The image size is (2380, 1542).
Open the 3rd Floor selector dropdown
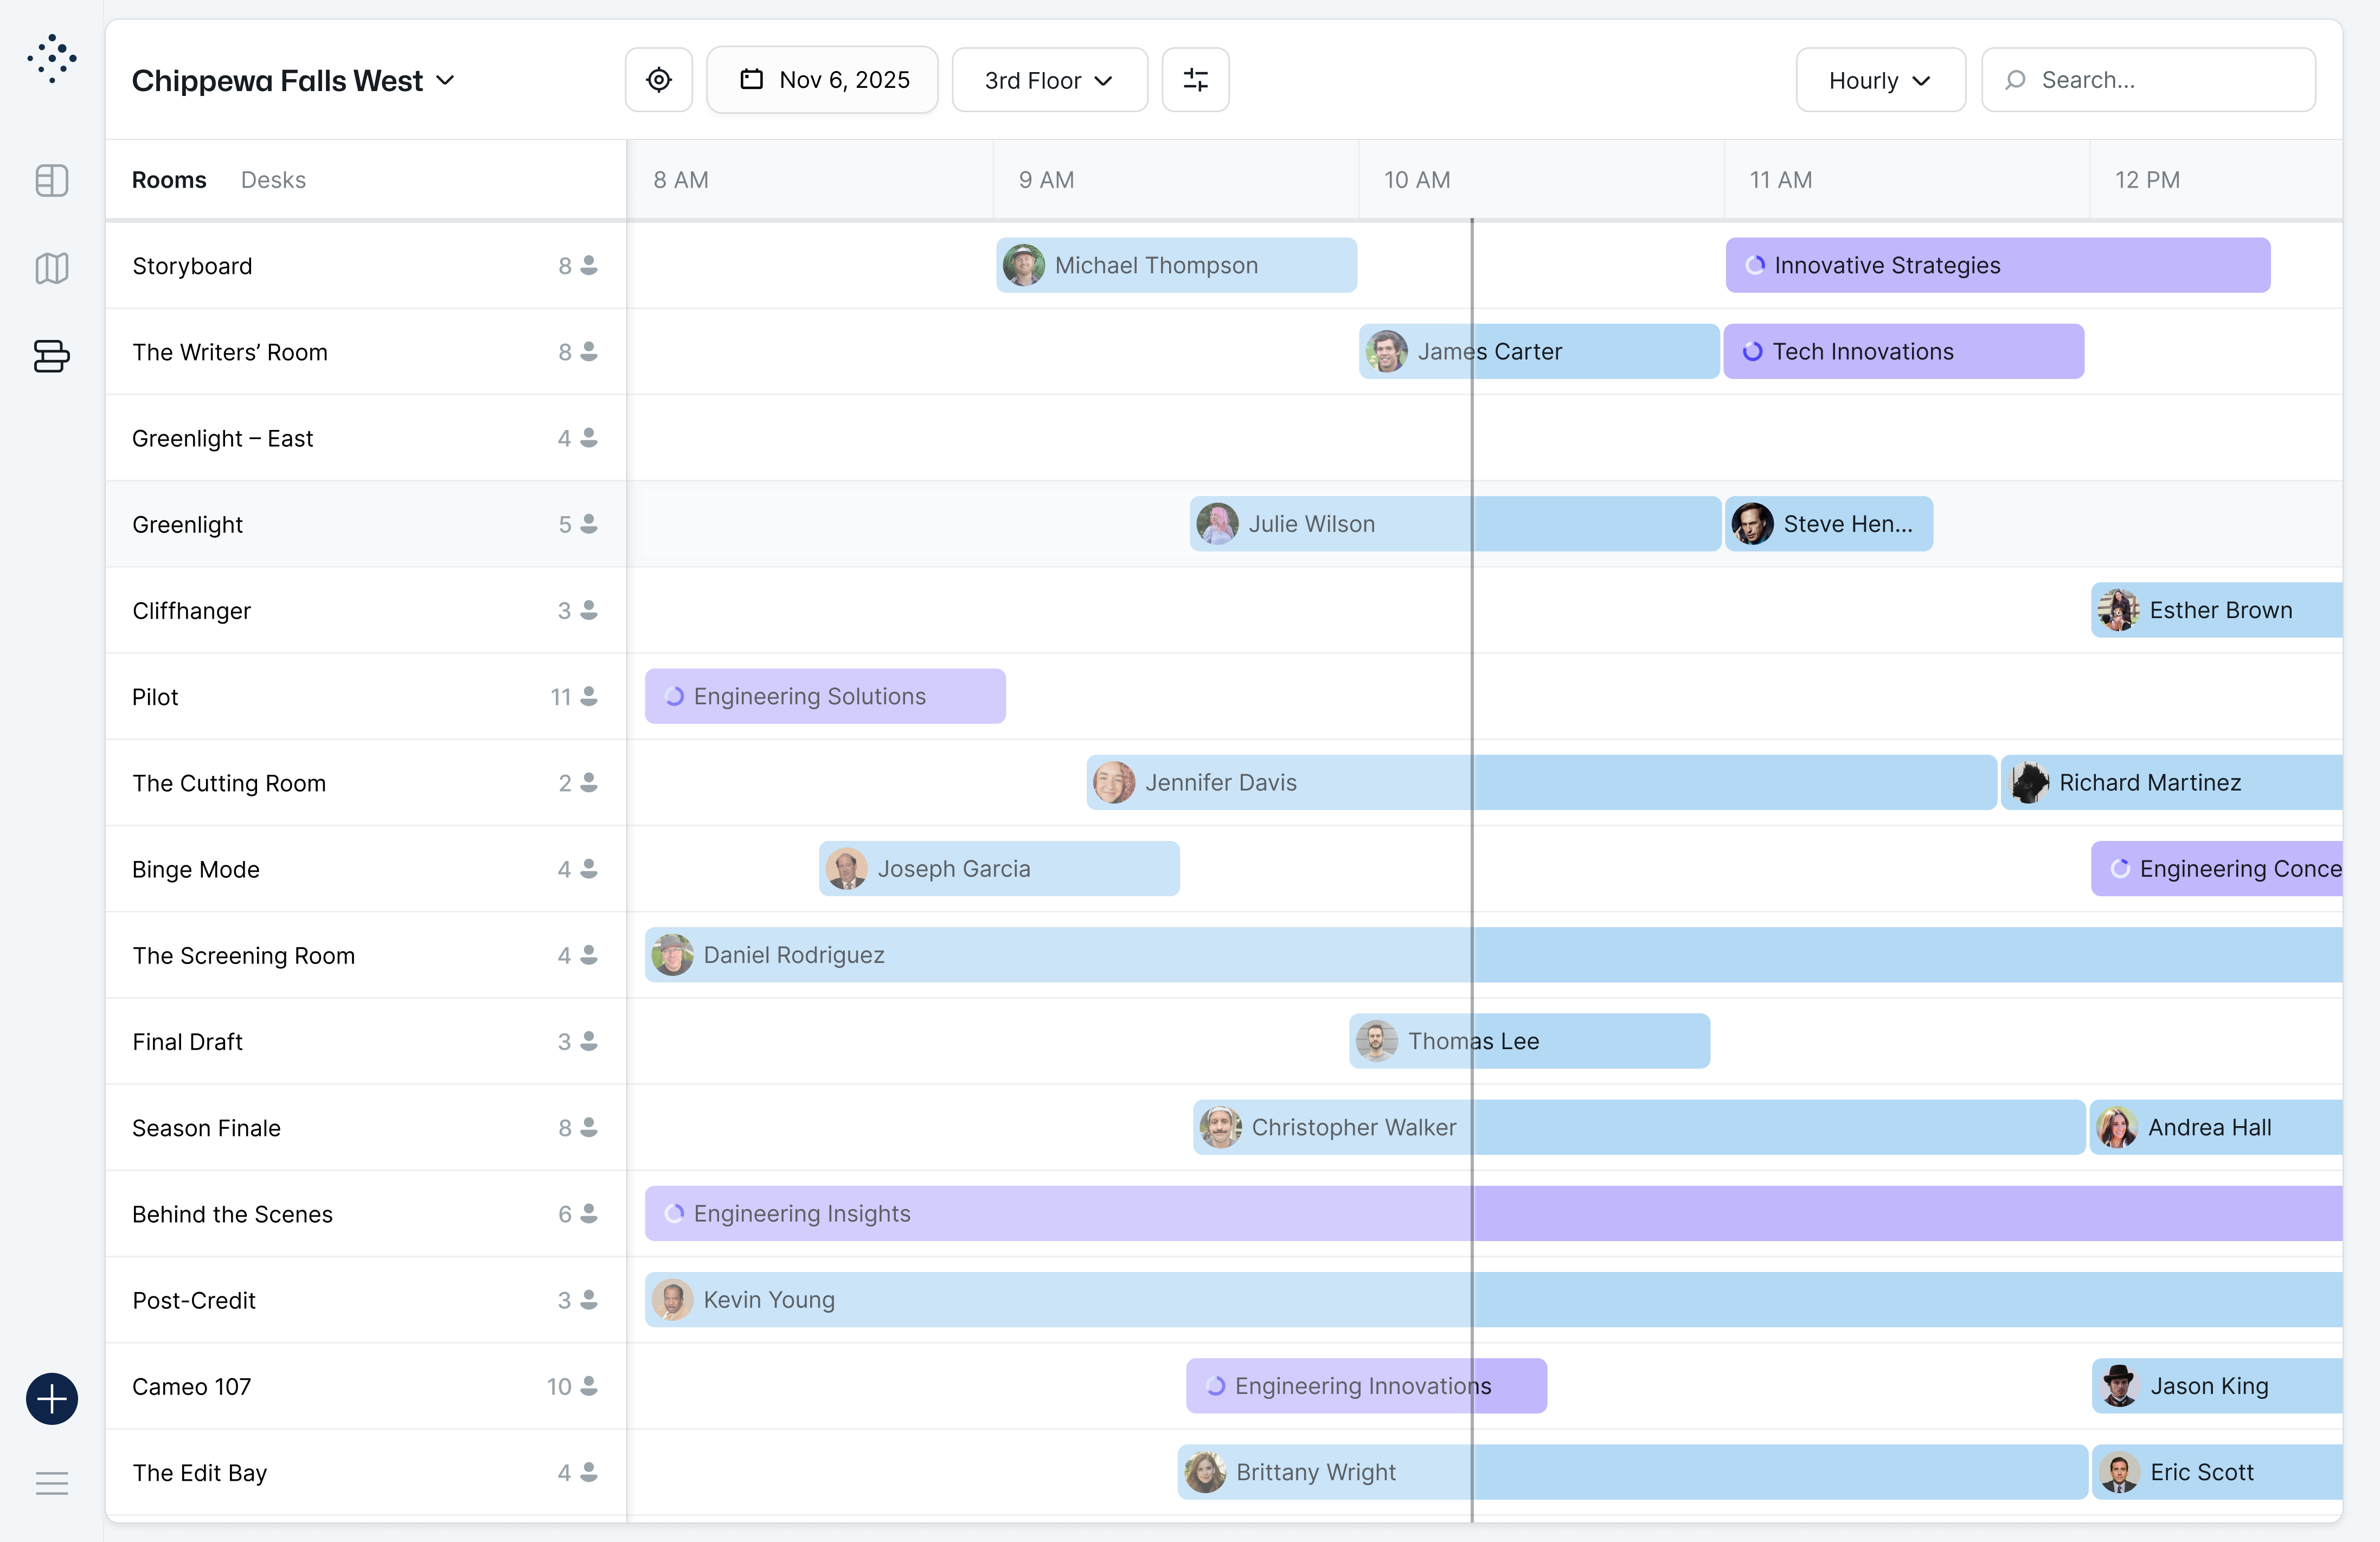pos(1049,80)
